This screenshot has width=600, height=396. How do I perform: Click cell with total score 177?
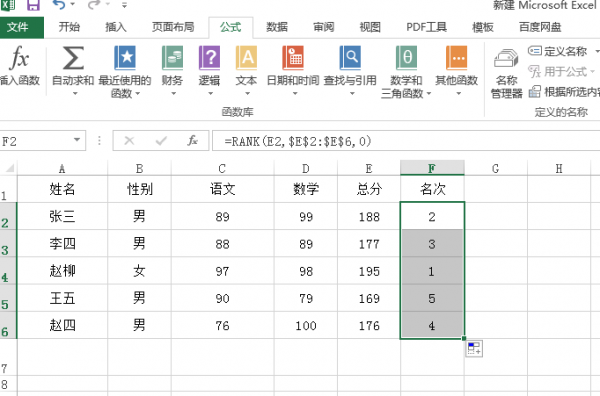pyautogui.click(x=369, y=244)
